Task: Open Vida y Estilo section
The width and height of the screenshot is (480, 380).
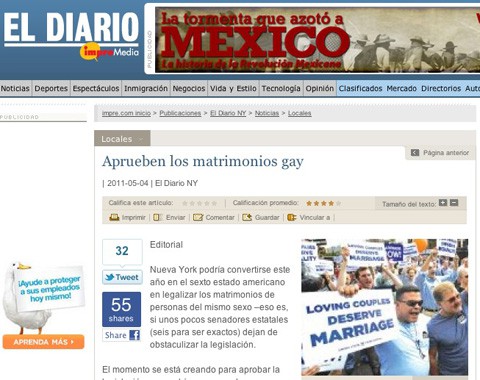Action: point(233,88)
